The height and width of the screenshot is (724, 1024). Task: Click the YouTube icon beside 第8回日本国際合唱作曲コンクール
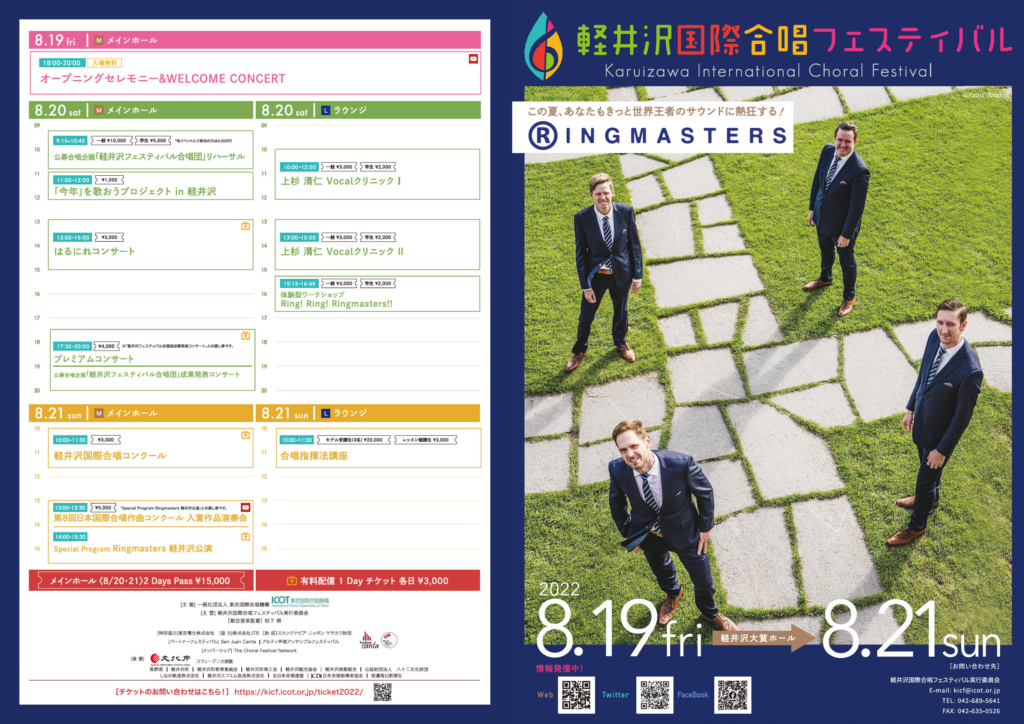click(x=246, y=507)
